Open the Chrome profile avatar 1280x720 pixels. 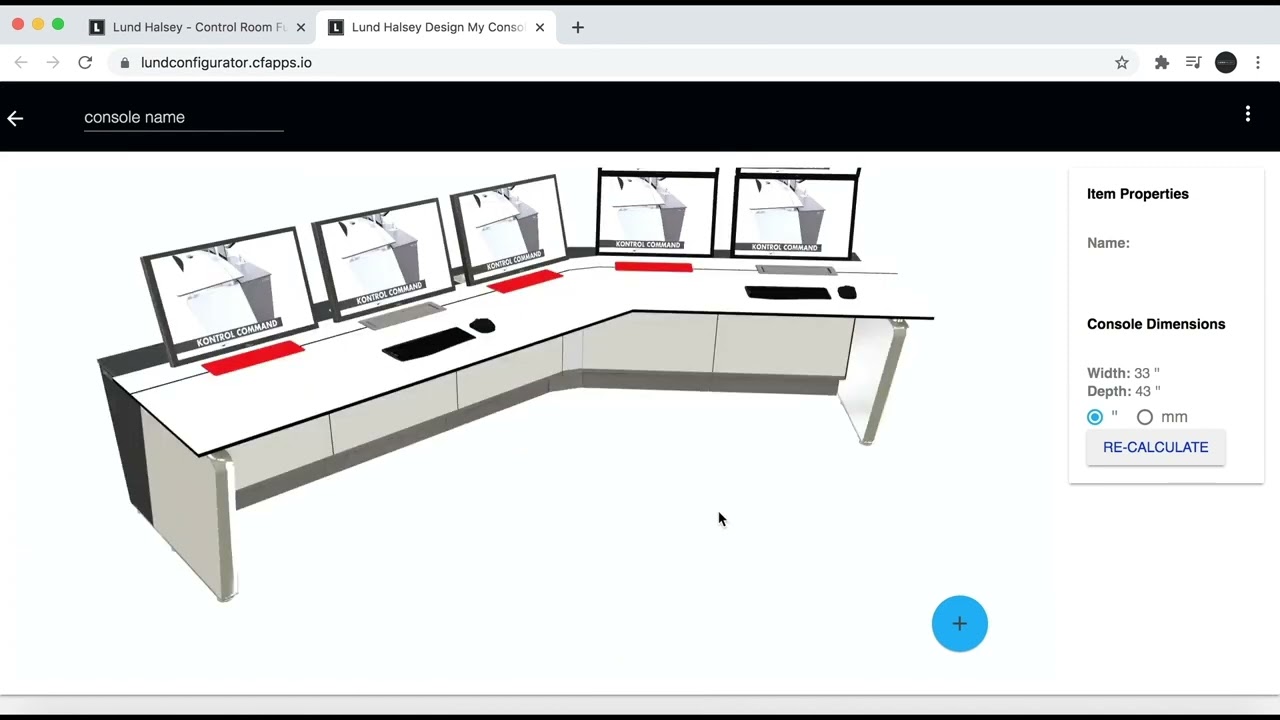point(1226,62)
